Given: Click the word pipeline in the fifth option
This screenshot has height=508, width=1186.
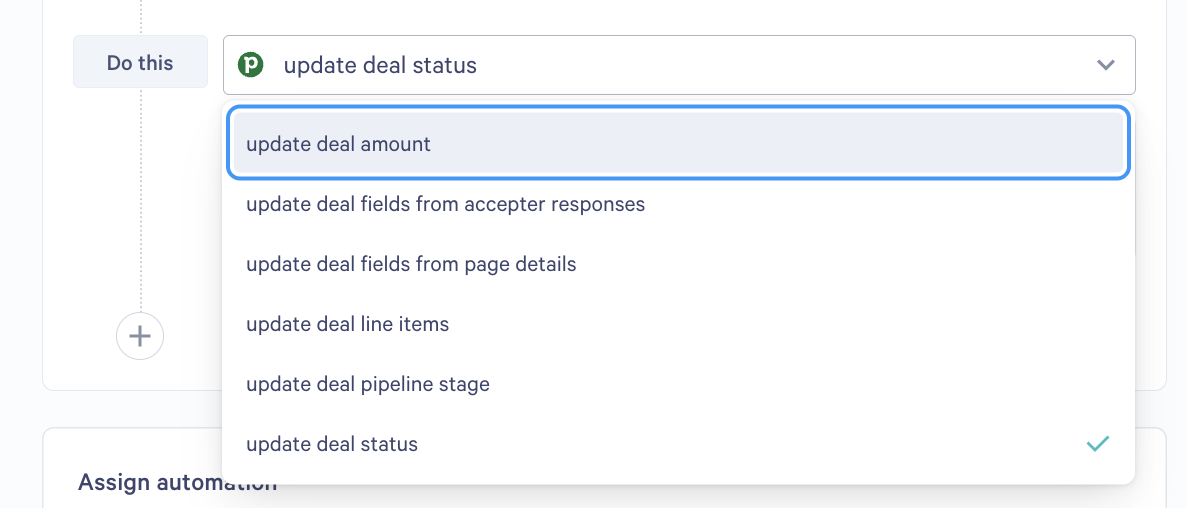Looking at the screenshot, I should click(x=399, y=384).
